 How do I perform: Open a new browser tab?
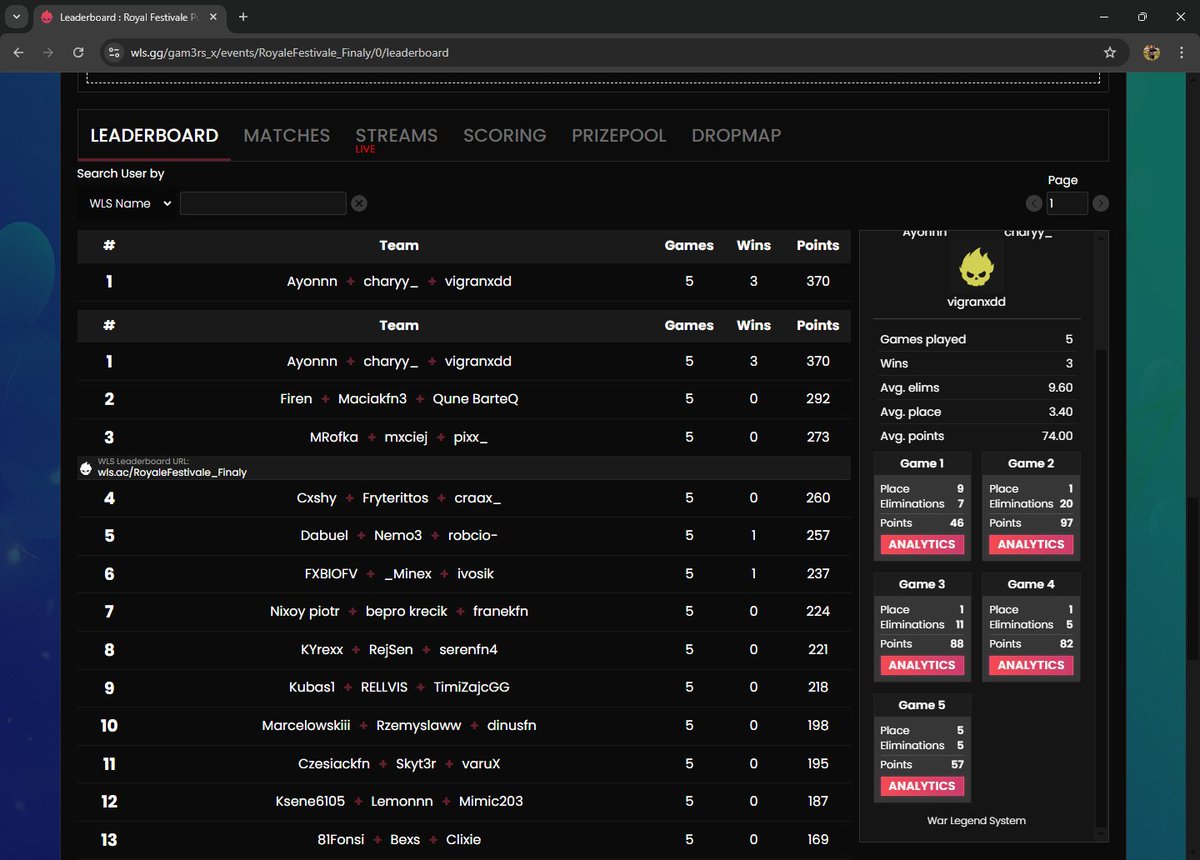pyautogui.click(x=243, y=17)
